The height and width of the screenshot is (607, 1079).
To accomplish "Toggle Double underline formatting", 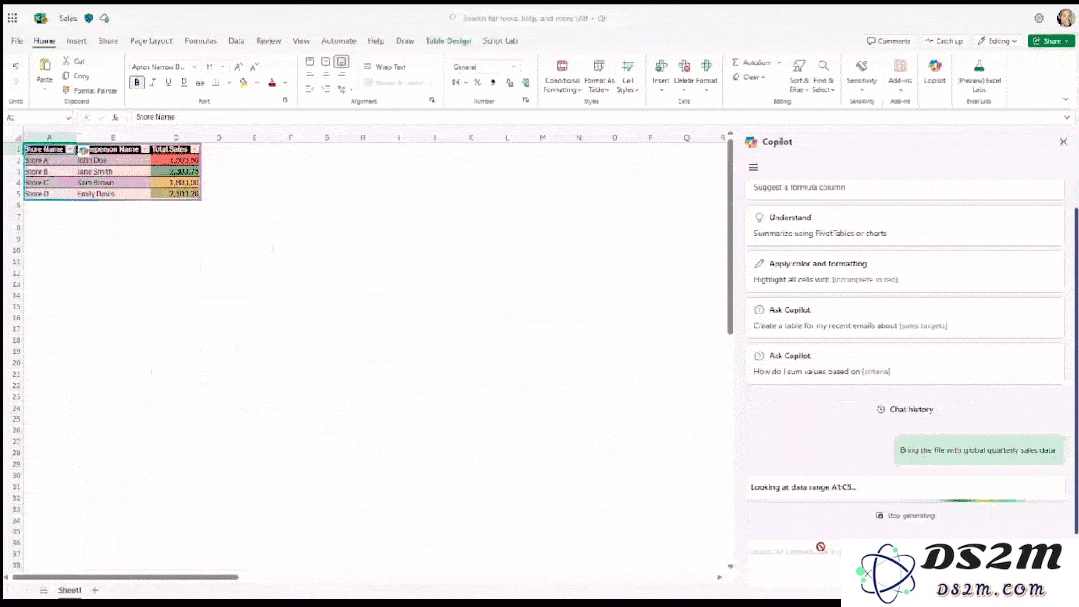I will tap(184, 83).
